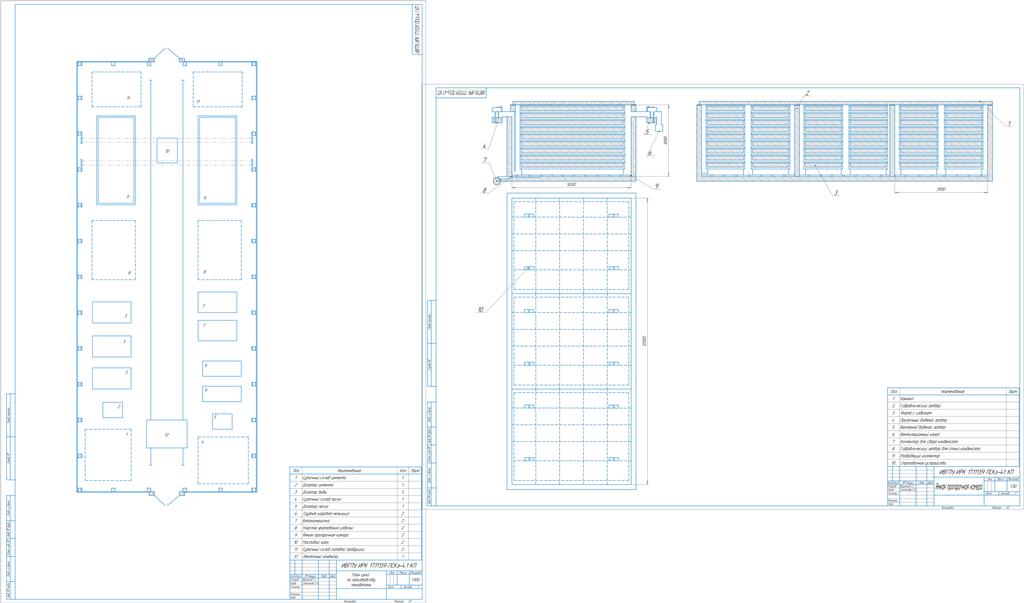Click 'Вентиляционный канал' legend row

click(x=953, y=434)
